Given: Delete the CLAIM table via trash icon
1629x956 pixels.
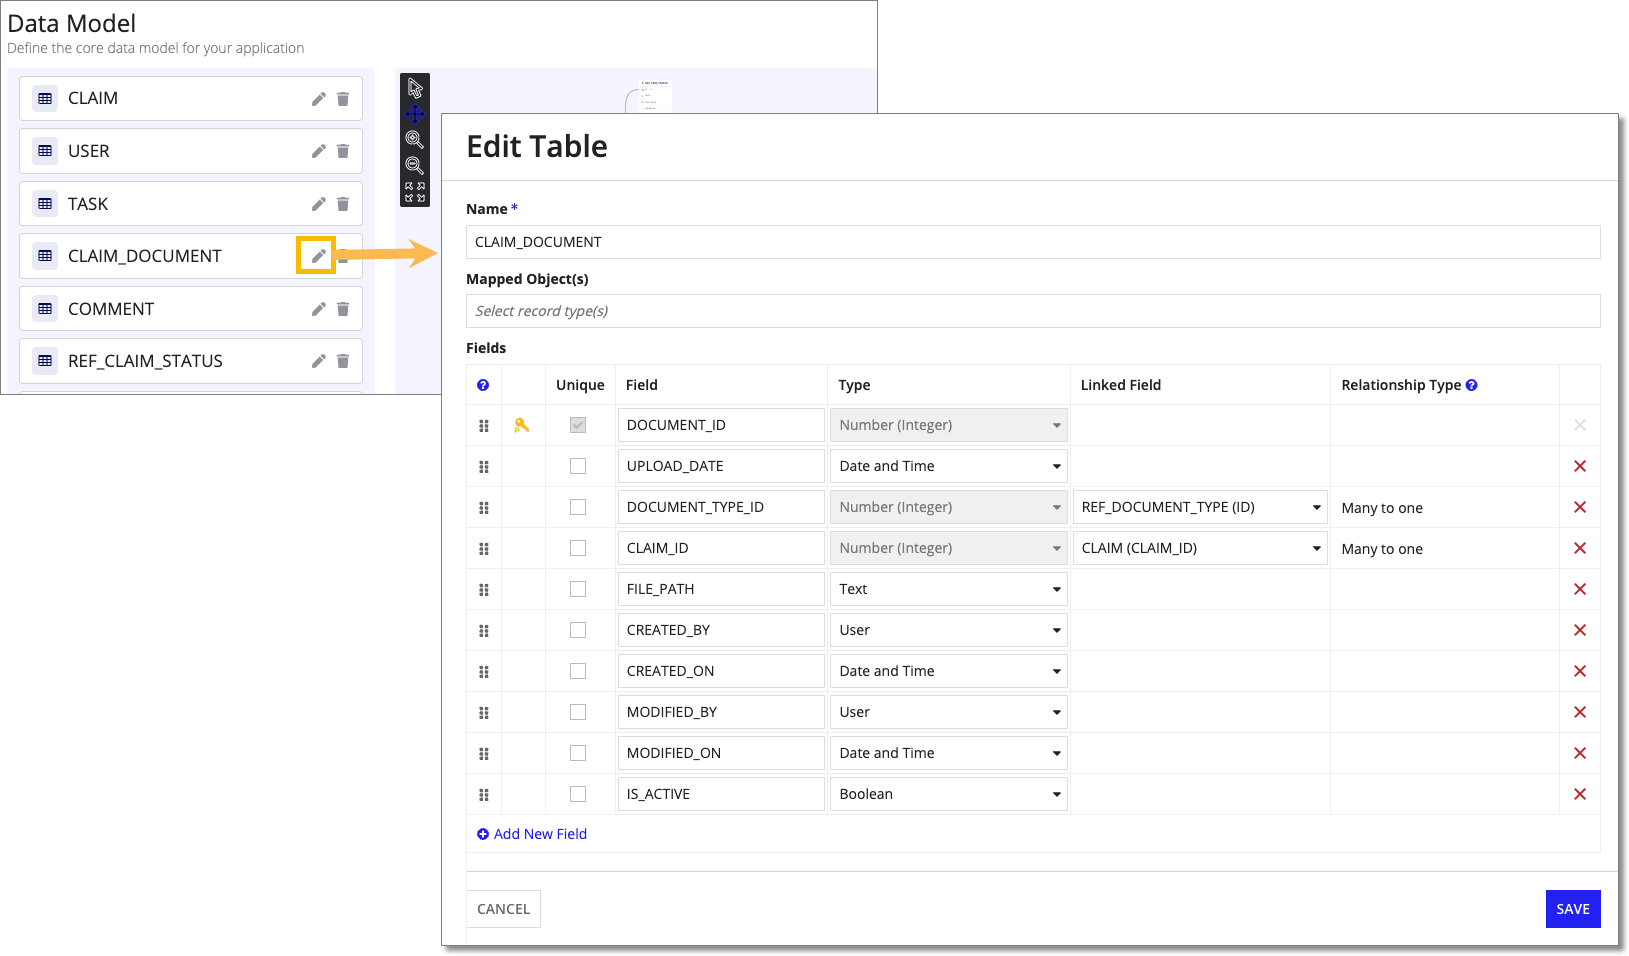Looking at the screenshot, I should pos(343,99).
